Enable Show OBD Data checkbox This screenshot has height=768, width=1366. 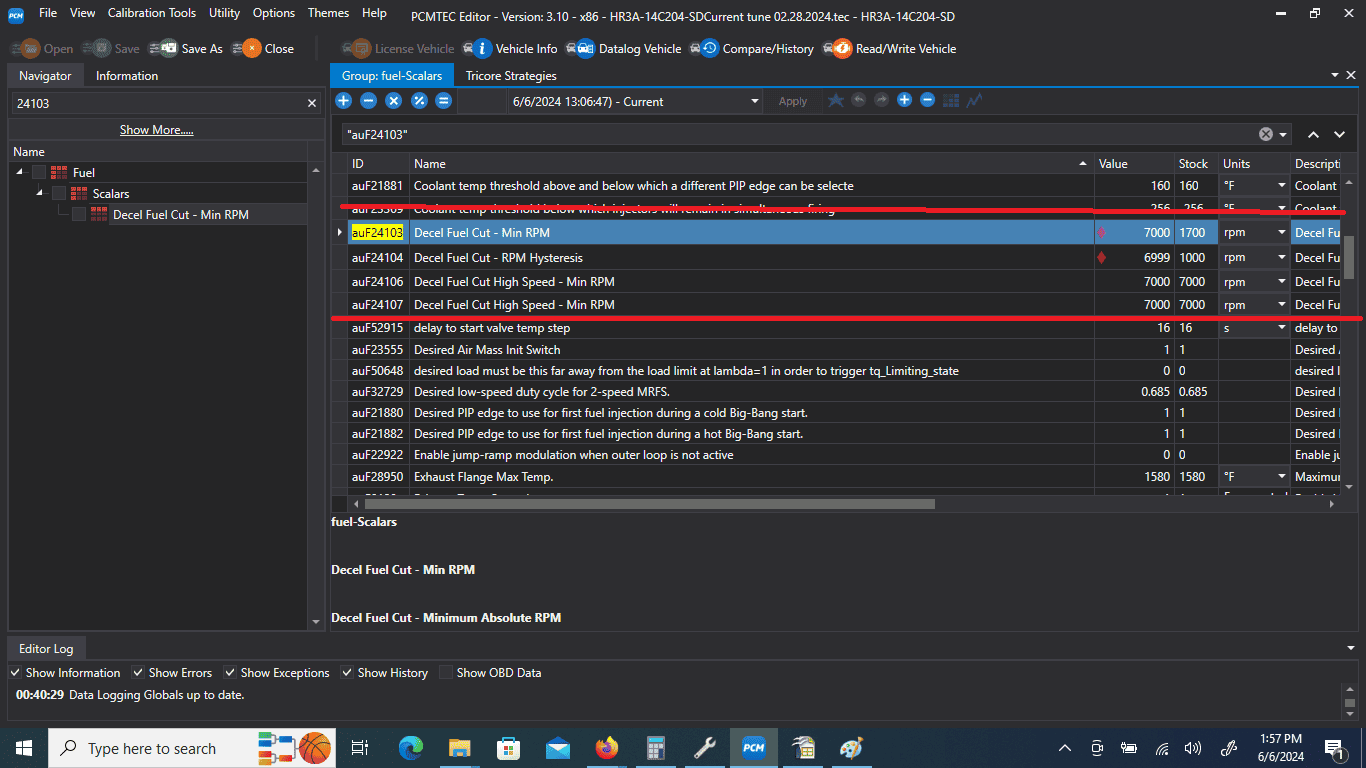(x=446, y=673)
